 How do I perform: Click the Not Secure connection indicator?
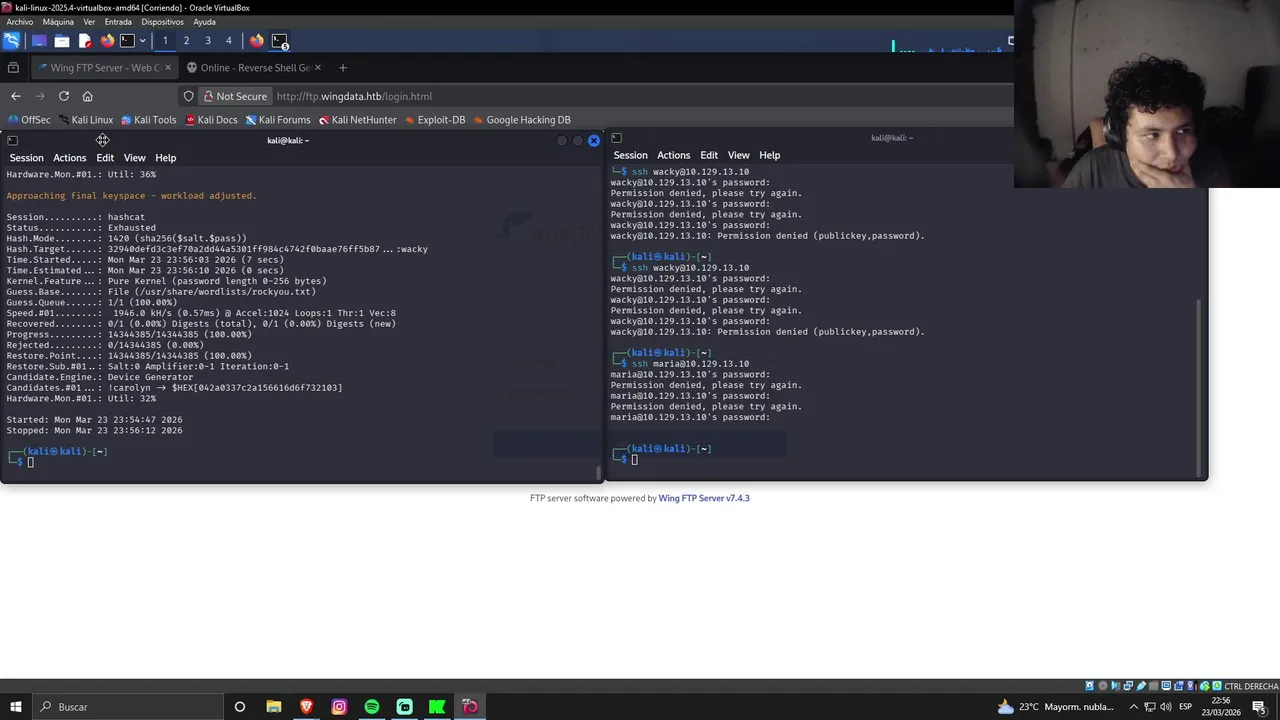tap(235, 96)
